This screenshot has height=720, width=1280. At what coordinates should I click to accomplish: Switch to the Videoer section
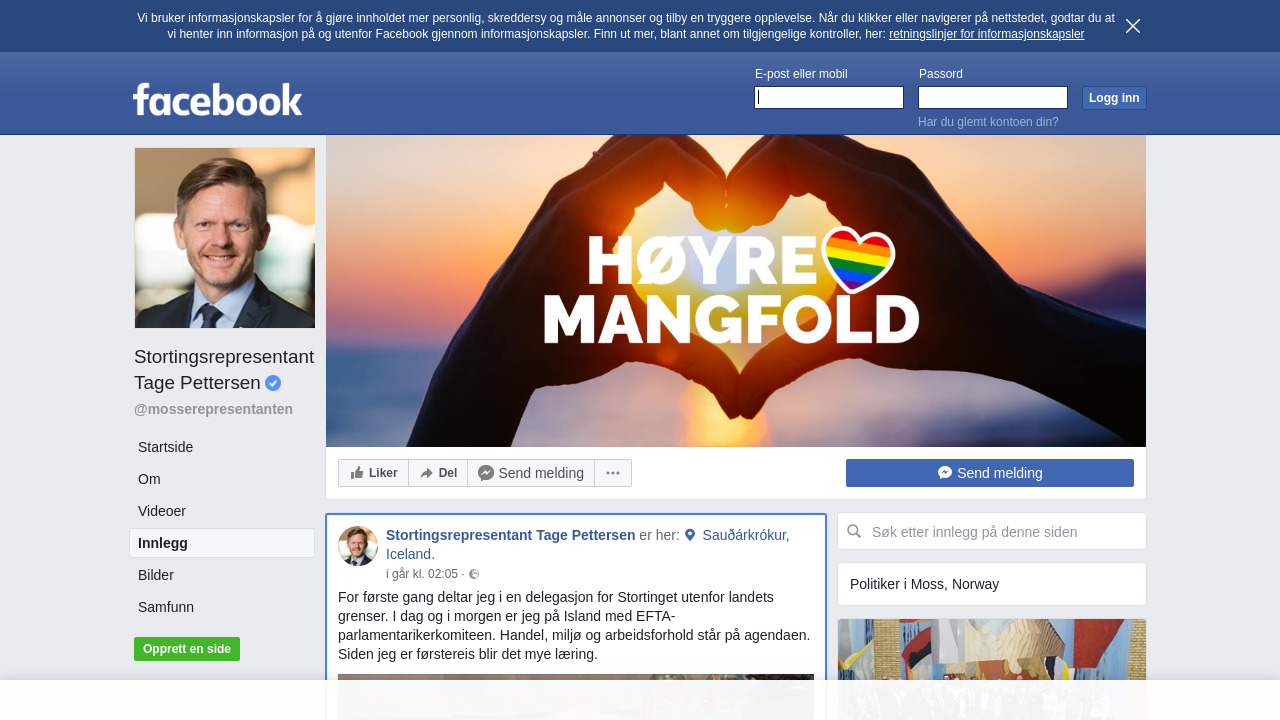[x=162, y=511]
